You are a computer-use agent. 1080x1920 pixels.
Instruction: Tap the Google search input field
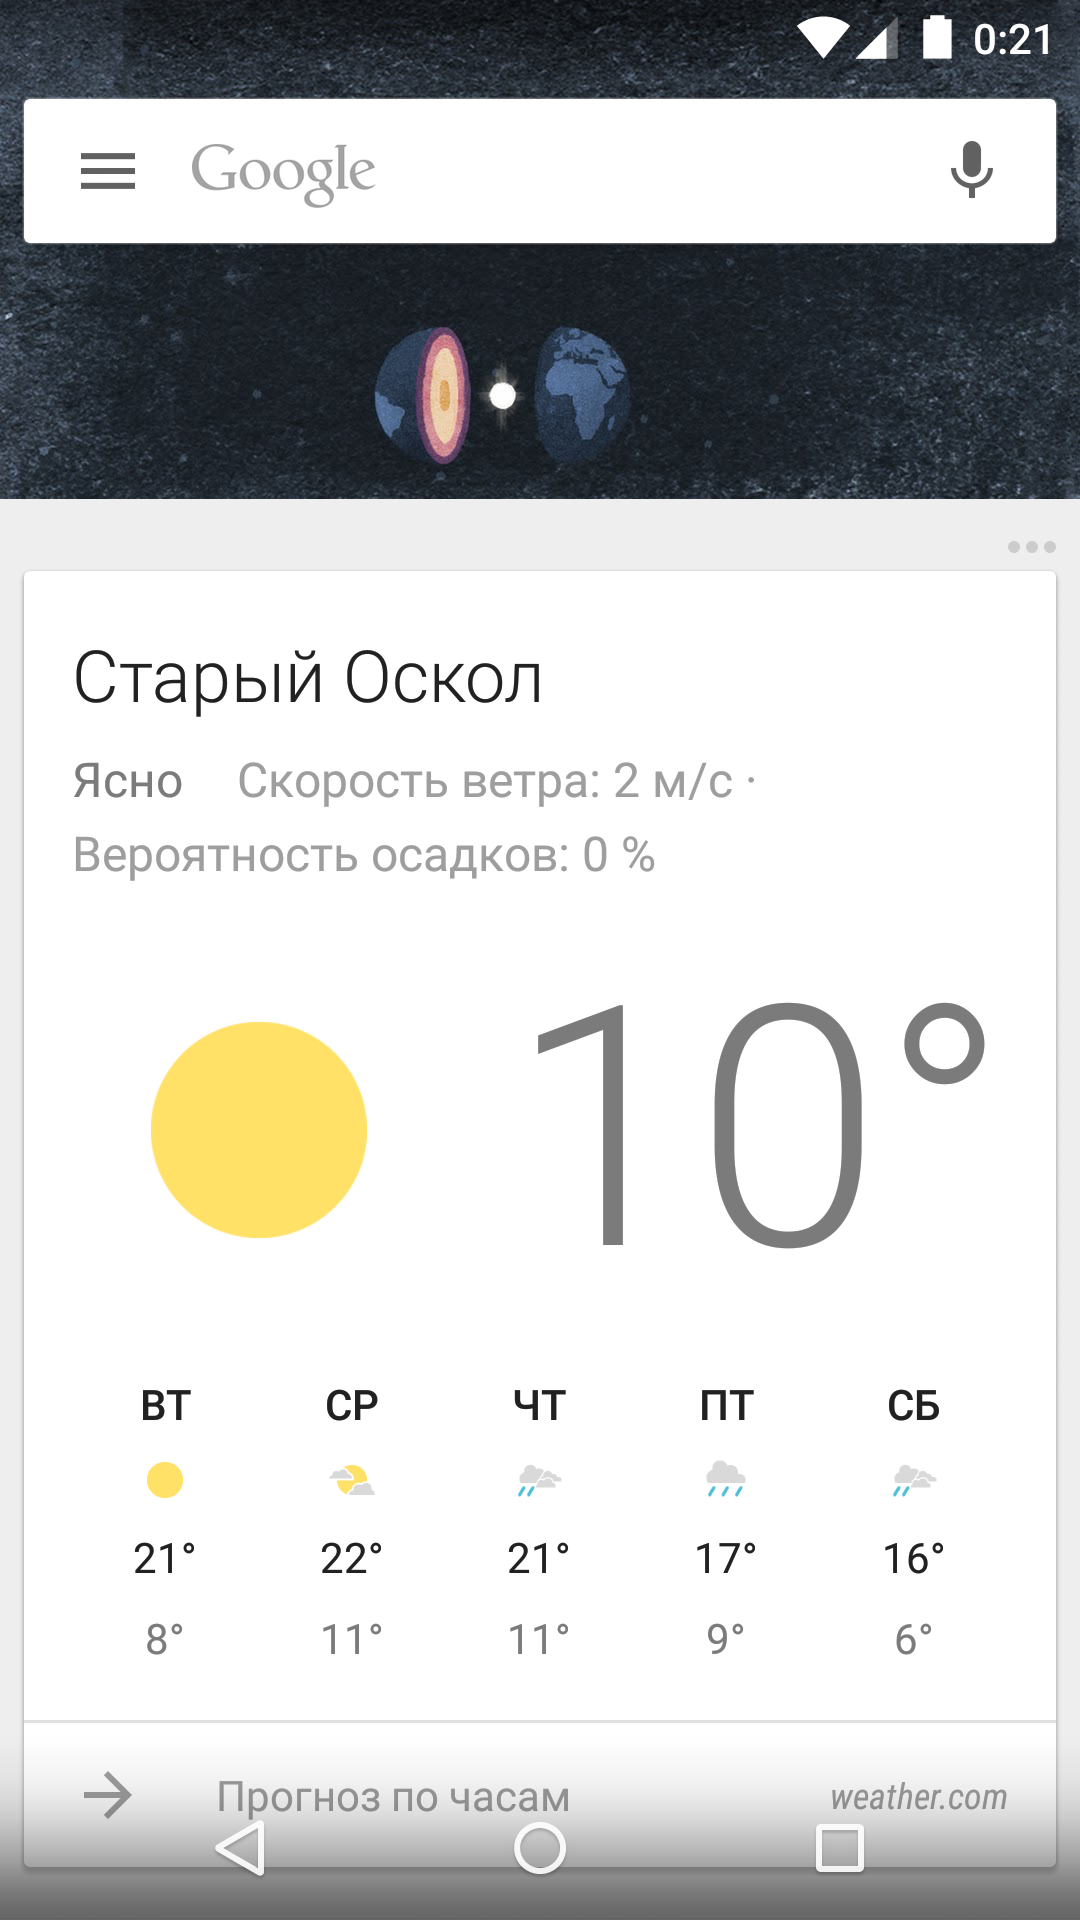(540, 171)
